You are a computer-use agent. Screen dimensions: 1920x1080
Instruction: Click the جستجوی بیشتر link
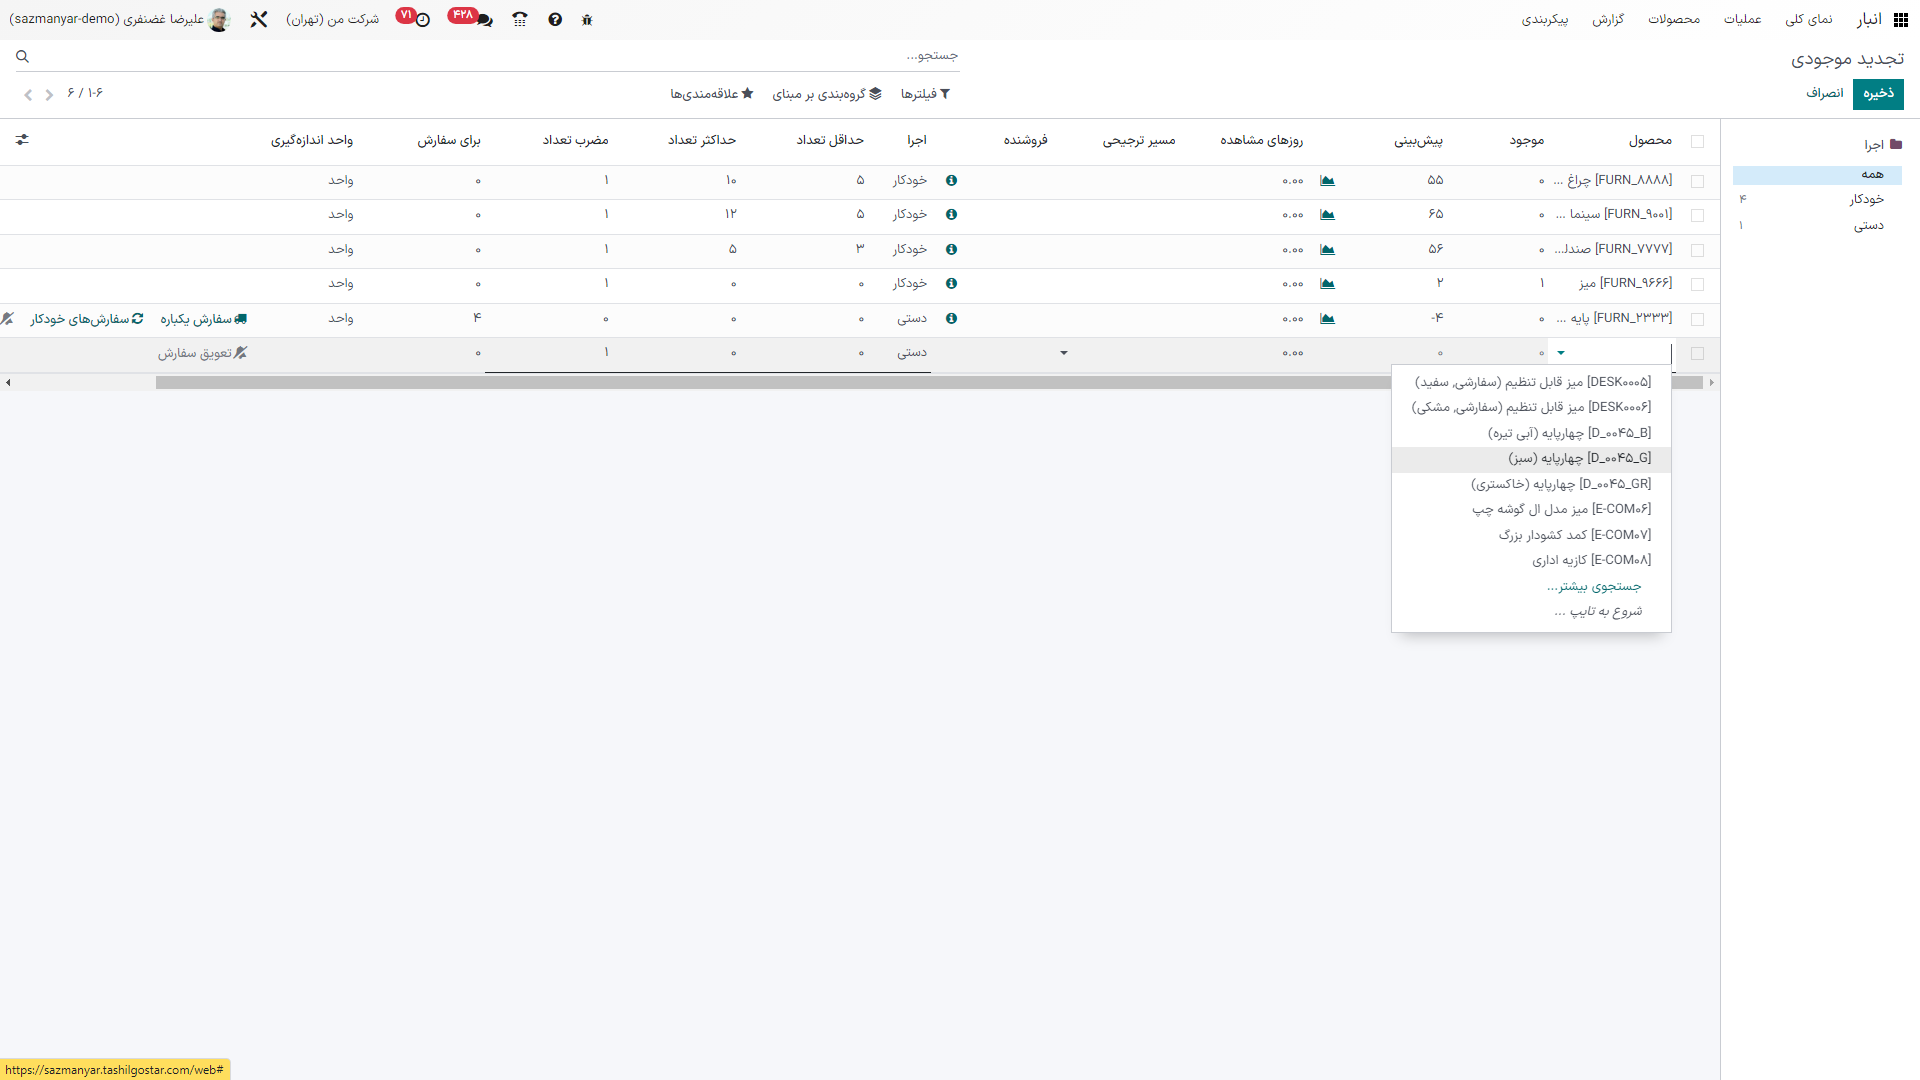click(x=1594, y=586)
